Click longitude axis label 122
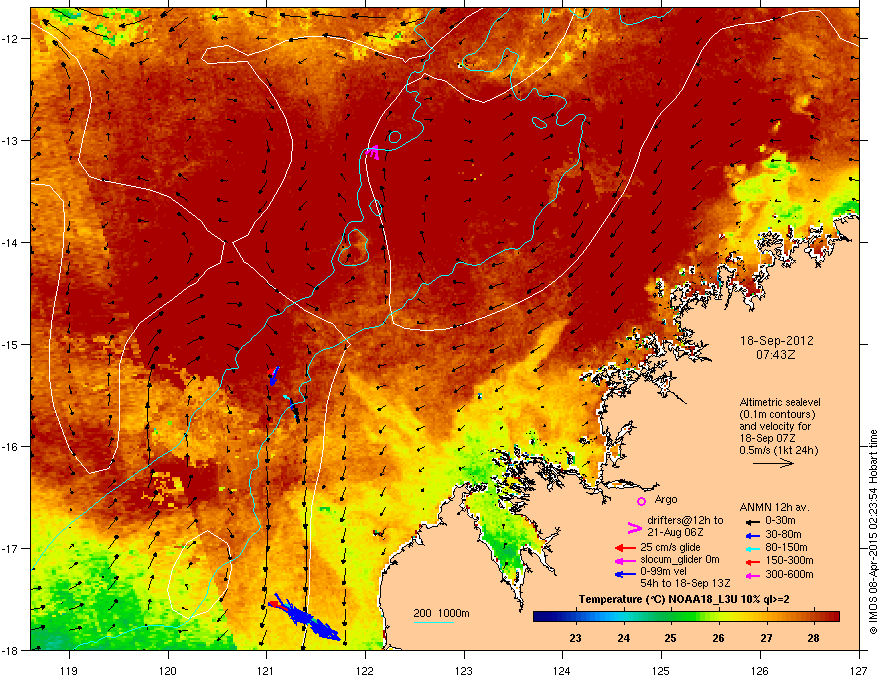Screen dimensions: 880x680 [x=365, y=670]
